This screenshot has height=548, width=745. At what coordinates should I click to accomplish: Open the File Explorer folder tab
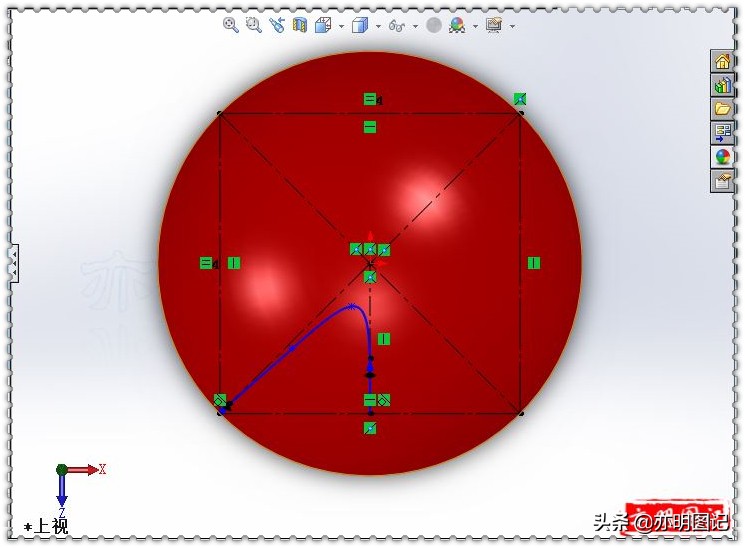722,109
